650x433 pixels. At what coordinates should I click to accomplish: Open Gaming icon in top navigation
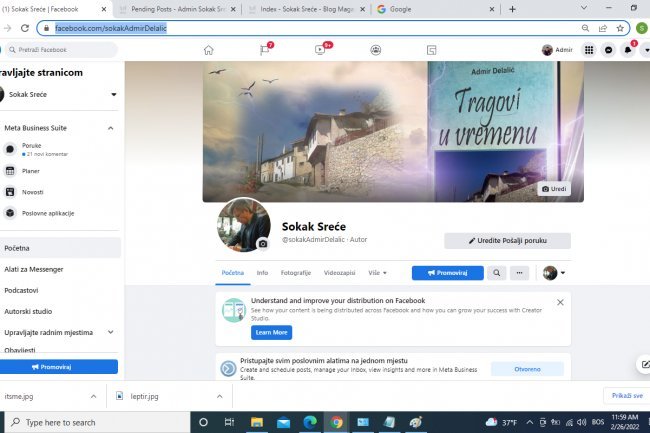431,50
